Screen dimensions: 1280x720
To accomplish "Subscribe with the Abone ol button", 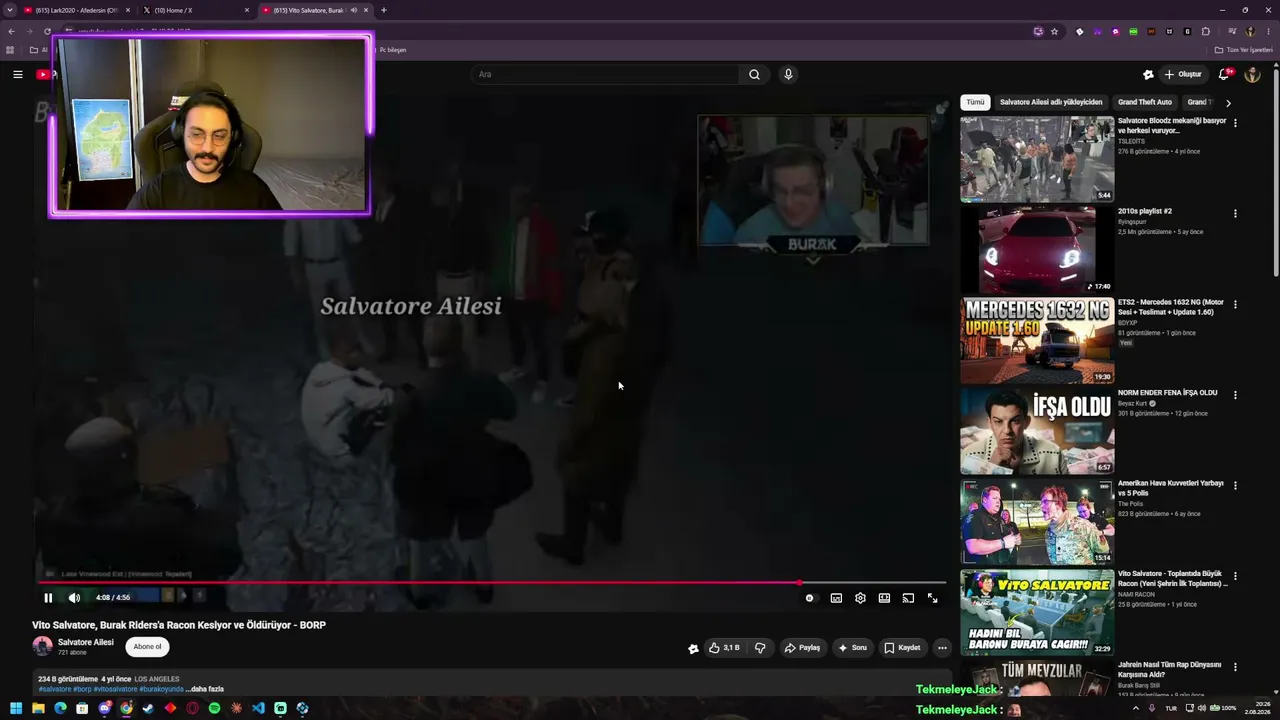I will click(147, 647).
